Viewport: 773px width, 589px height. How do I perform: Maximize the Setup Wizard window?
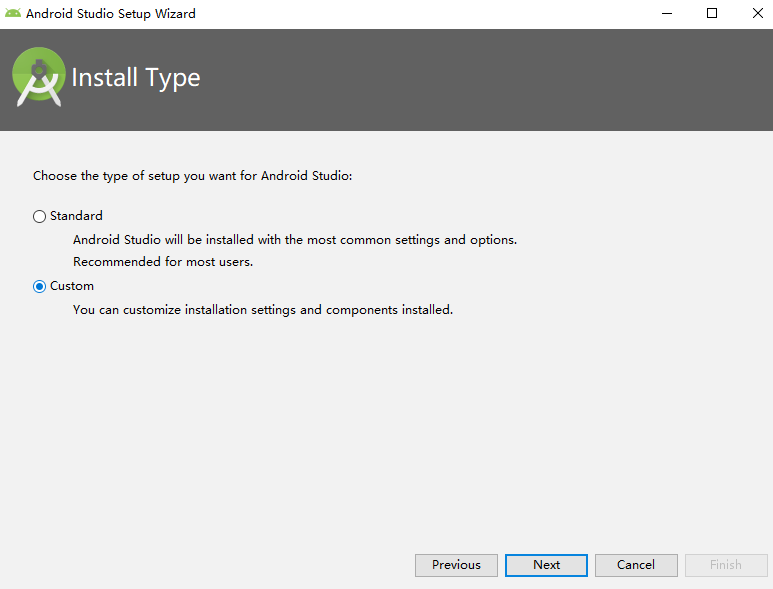click(x=712, y=14)
